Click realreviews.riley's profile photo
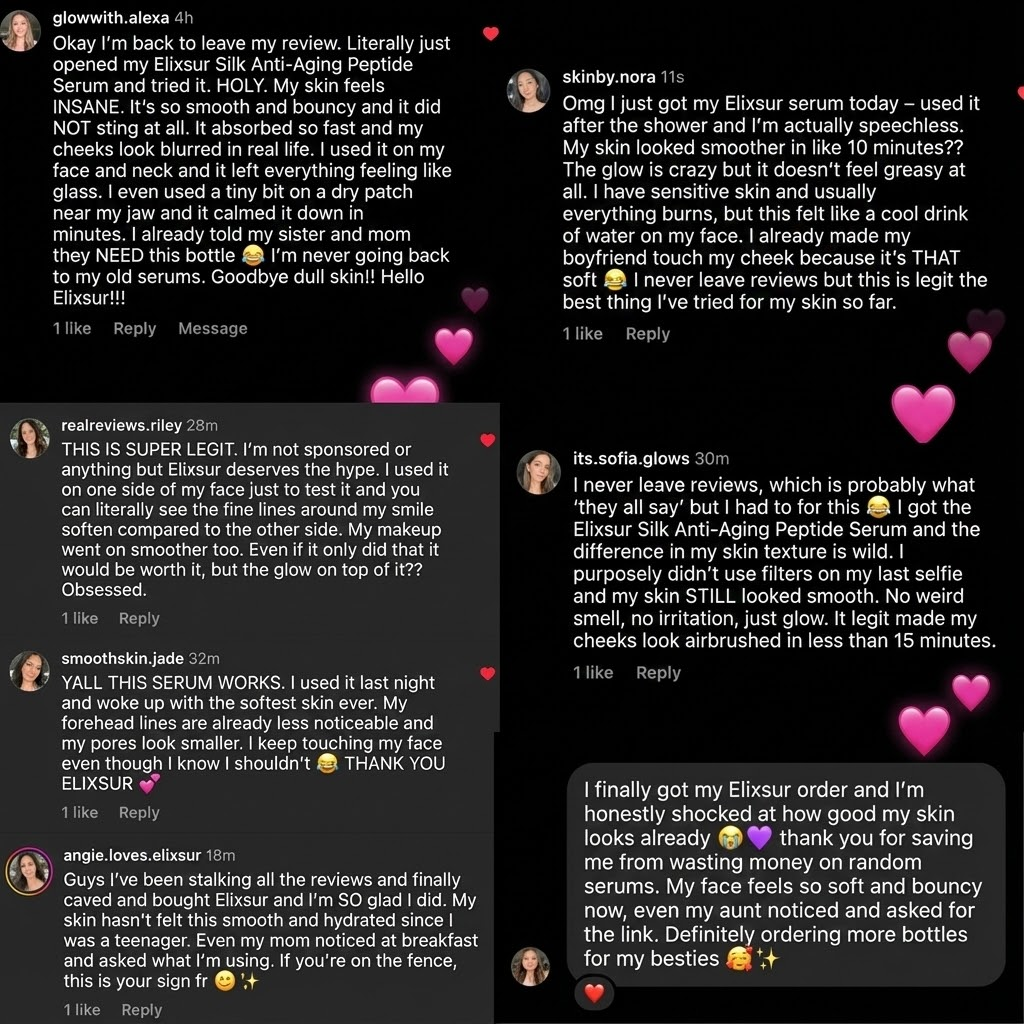Image resolution: width=1024 pixels, height=1024 pixels. [29, 438]
